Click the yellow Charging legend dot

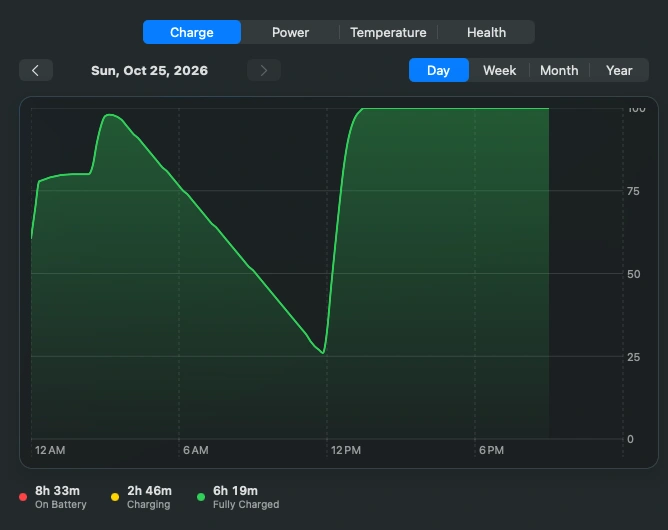point(115,497)
